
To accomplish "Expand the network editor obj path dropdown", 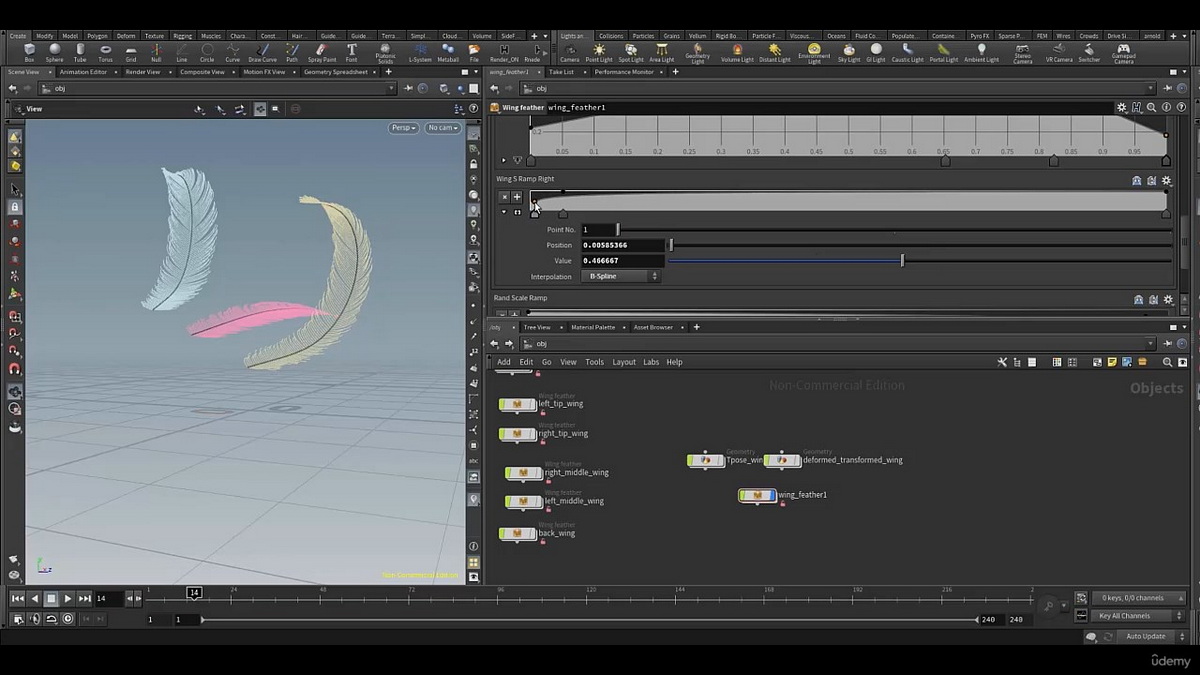I will [1150, 343].
